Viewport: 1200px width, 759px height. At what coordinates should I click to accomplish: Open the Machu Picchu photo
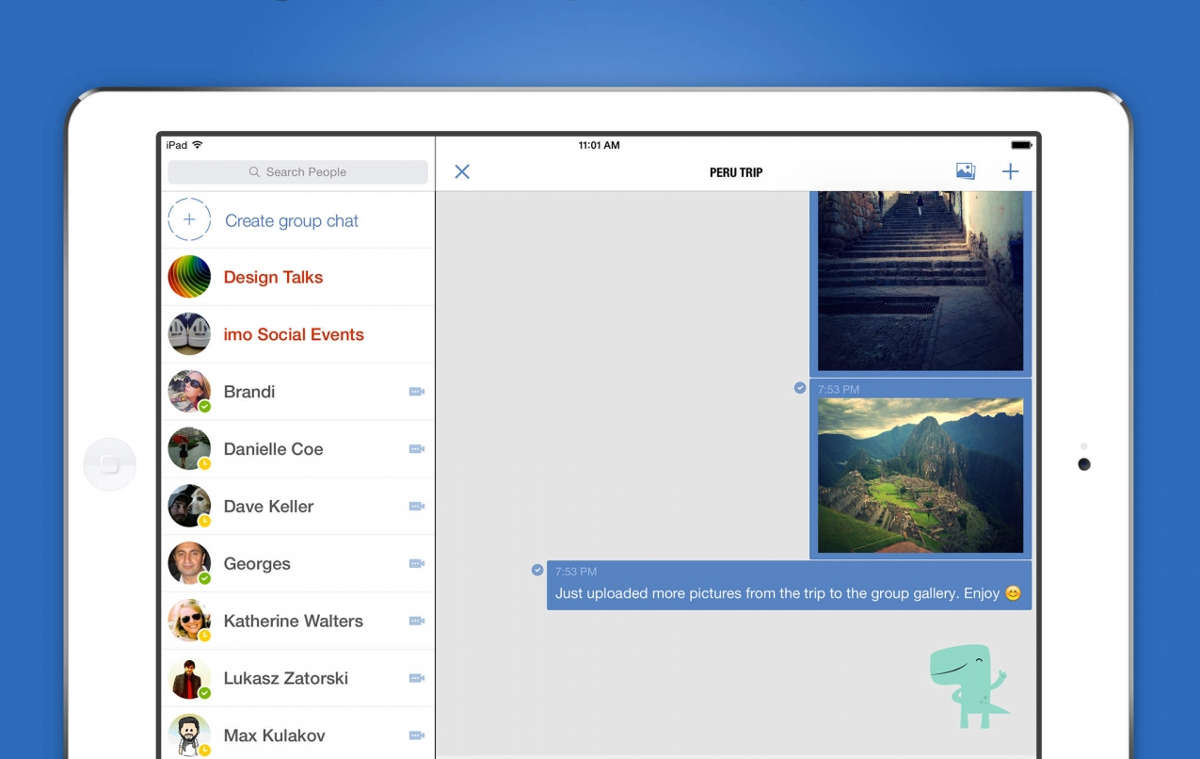(x=920, y=475)
